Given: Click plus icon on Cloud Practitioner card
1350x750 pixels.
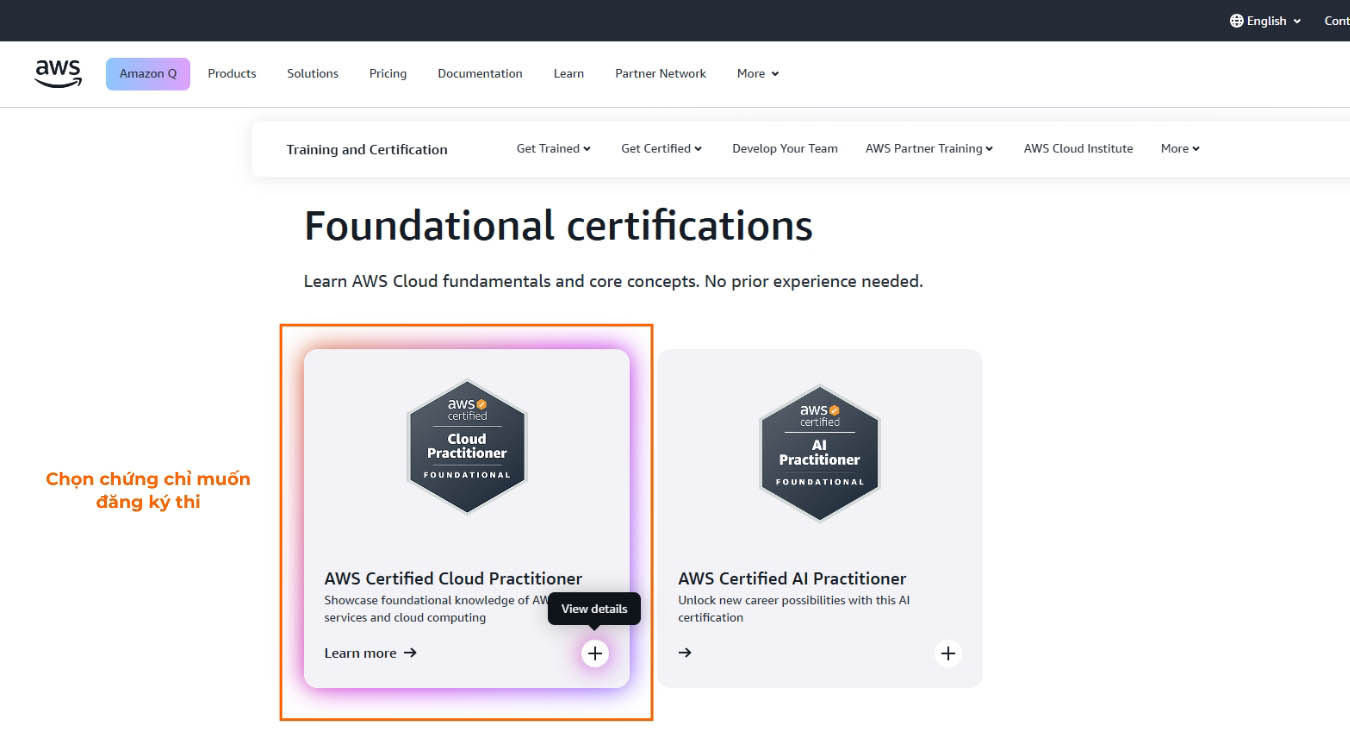Looking at the screenshot, I should point(595,653).
